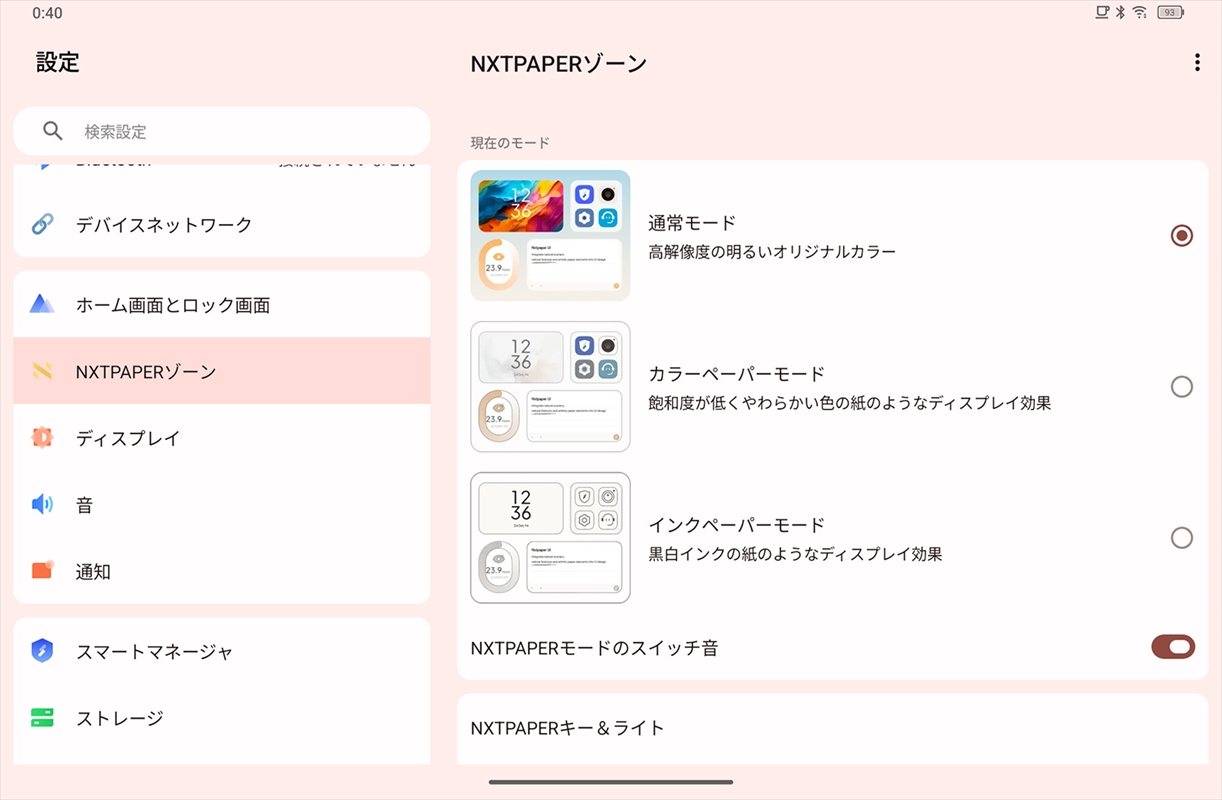Open NXTPAPERキー＆ライト settings
Screen dimensions: 1222x800
(x=833, y=728)
